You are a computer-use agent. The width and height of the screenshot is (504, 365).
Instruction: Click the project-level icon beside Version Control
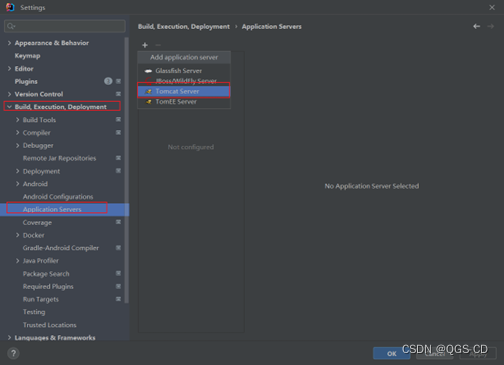(x=118, y=94)
